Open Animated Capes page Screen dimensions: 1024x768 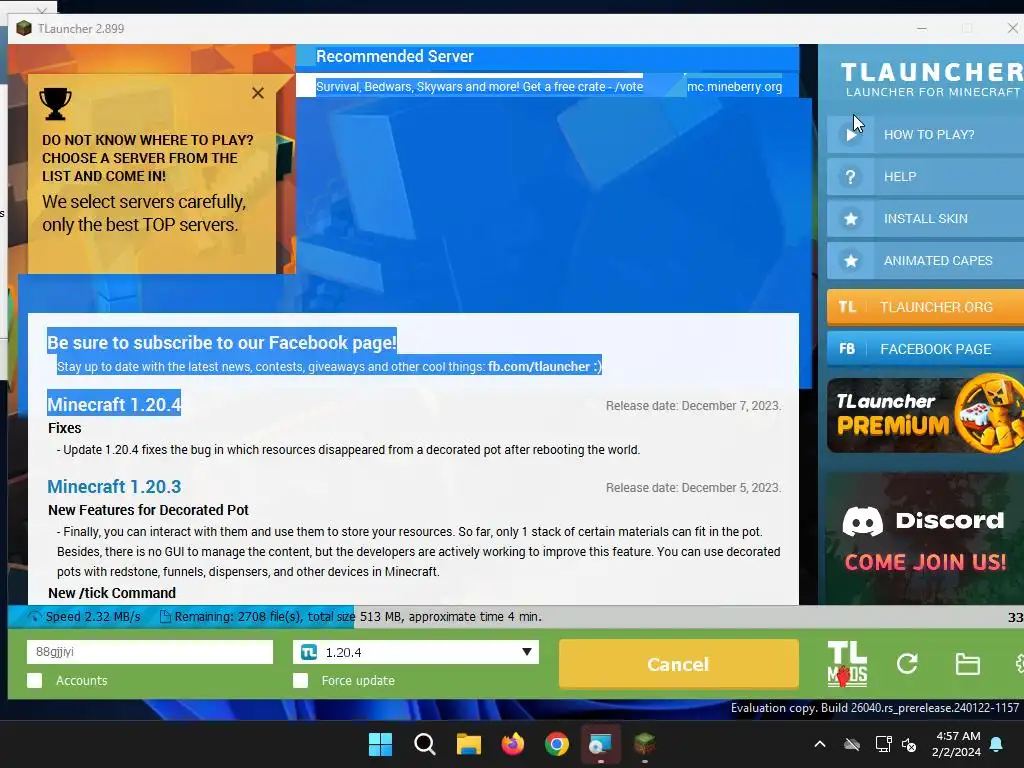coord(925,261)
